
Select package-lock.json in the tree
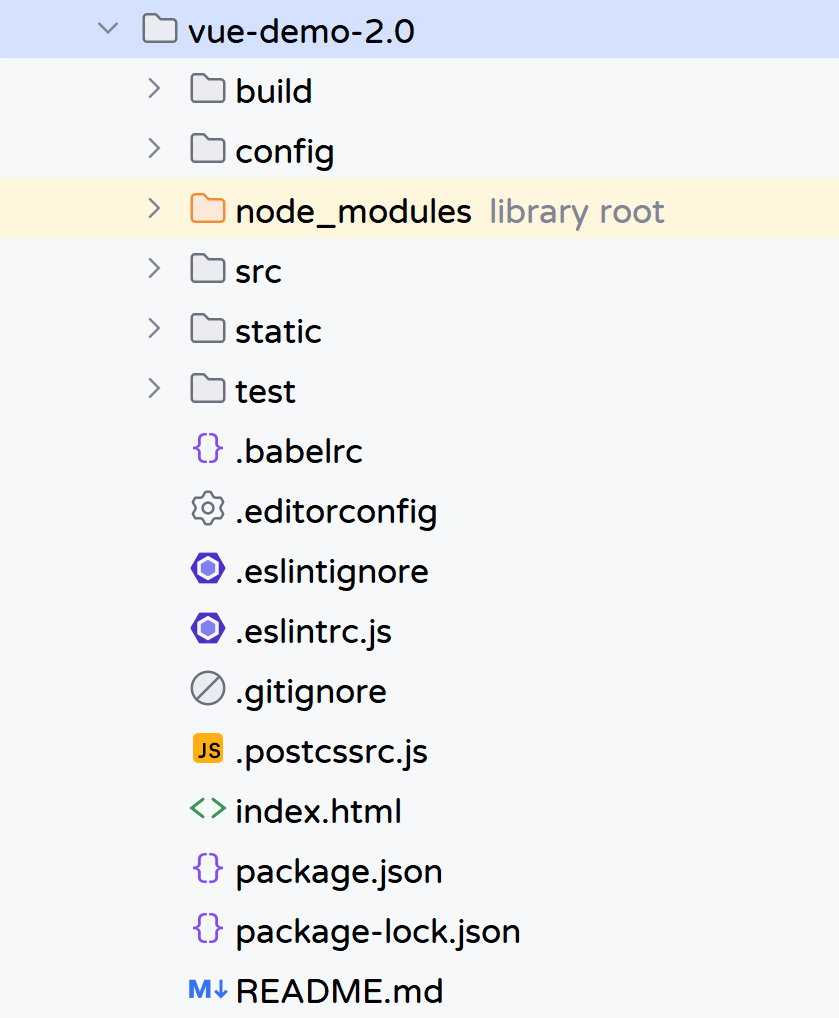click(378, 932)
